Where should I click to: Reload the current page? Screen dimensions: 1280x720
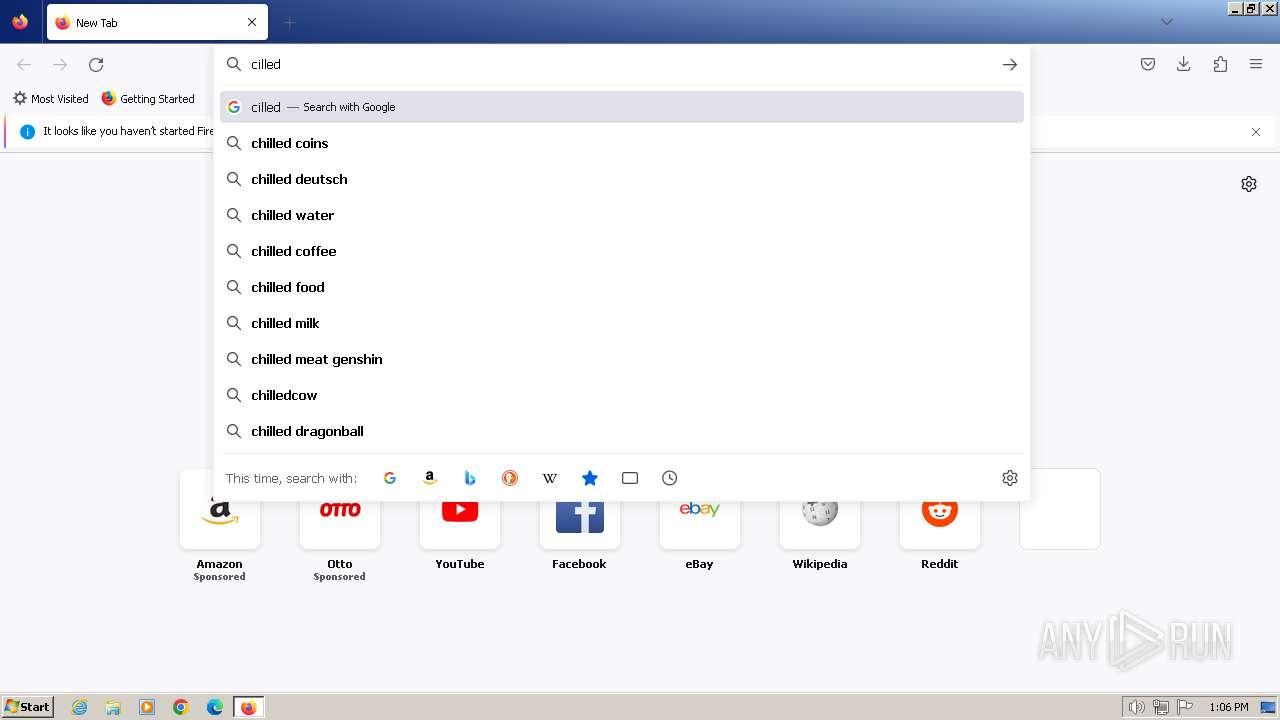(96, 64)
